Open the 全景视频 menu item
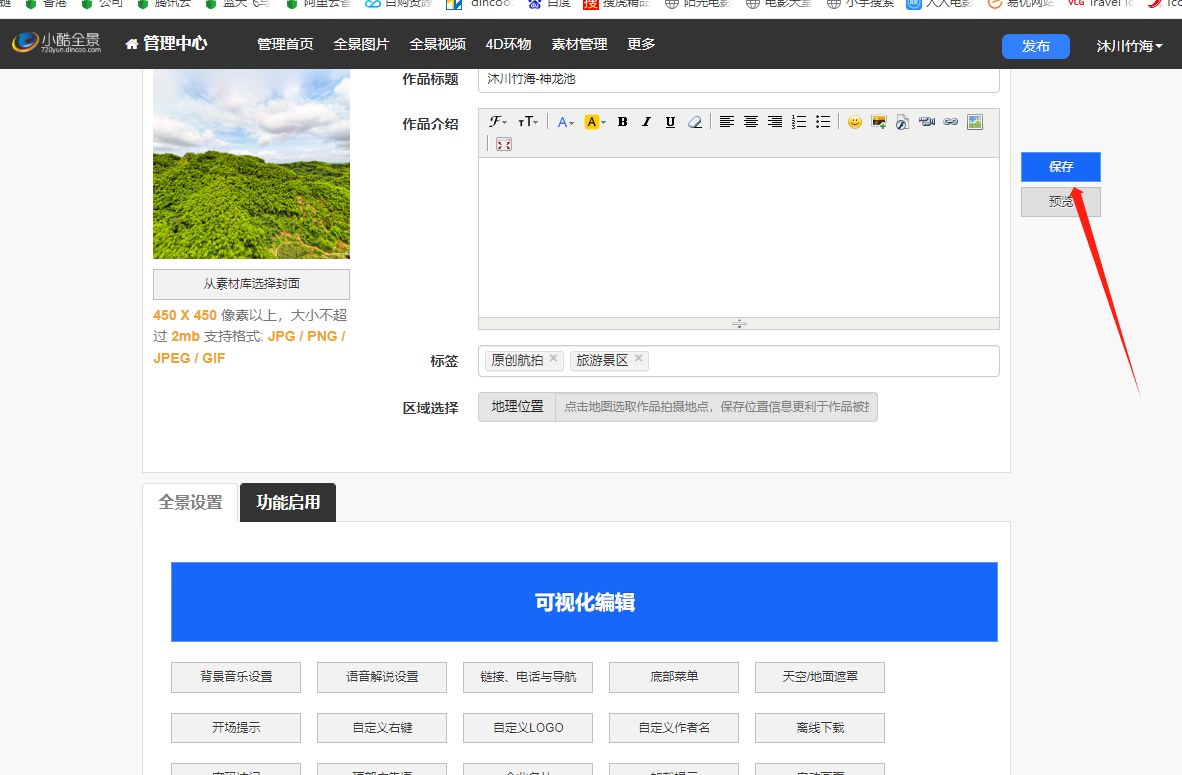Screen dimensions: 1182x775 click(437, 44)
